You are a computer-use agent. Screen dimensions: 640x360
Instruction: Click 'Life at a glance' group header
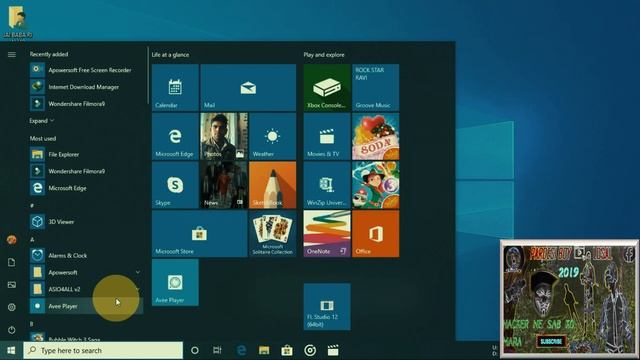[x=170, y=55]
